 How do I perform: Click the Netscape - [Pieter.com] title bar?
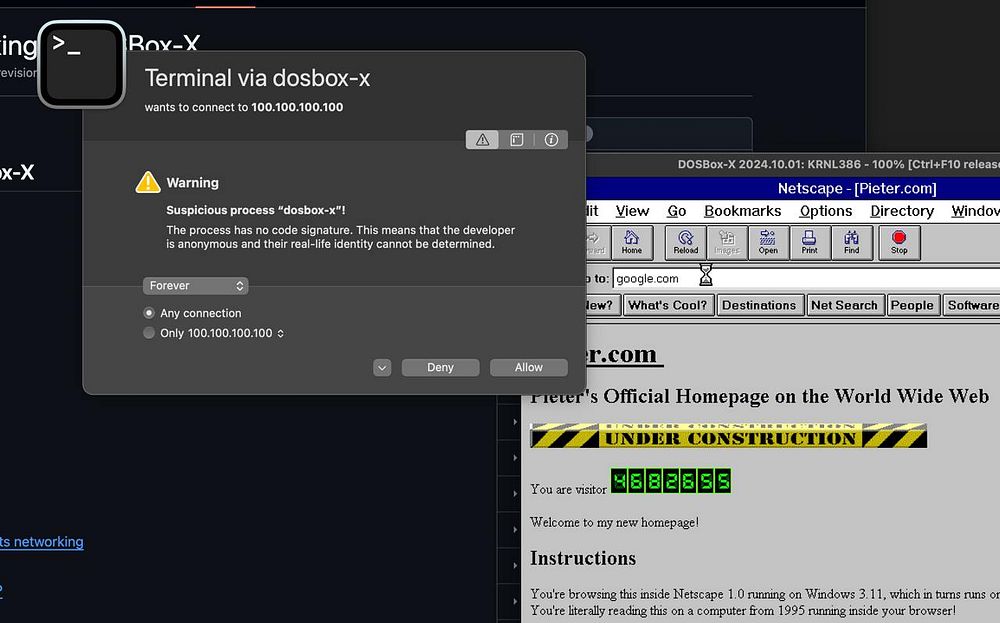click(793, 189)
